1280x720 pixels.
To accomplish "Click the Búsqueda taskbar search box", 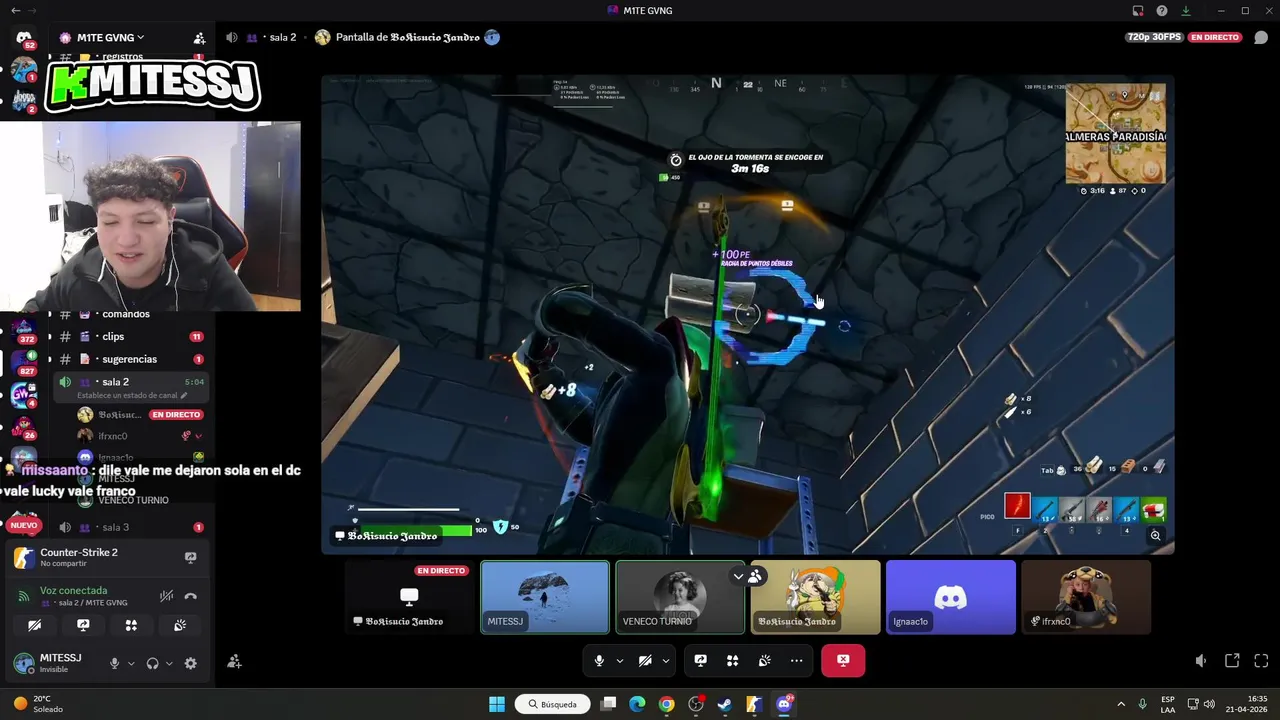I will pyautogui.click(x=552, y=704).
